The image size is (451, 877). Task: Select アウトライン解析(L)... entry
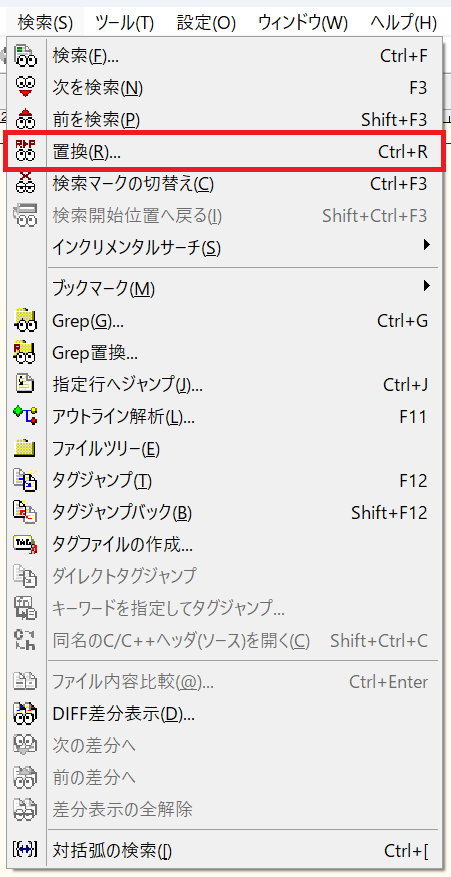pyautogui.click(x=226, y=416)
